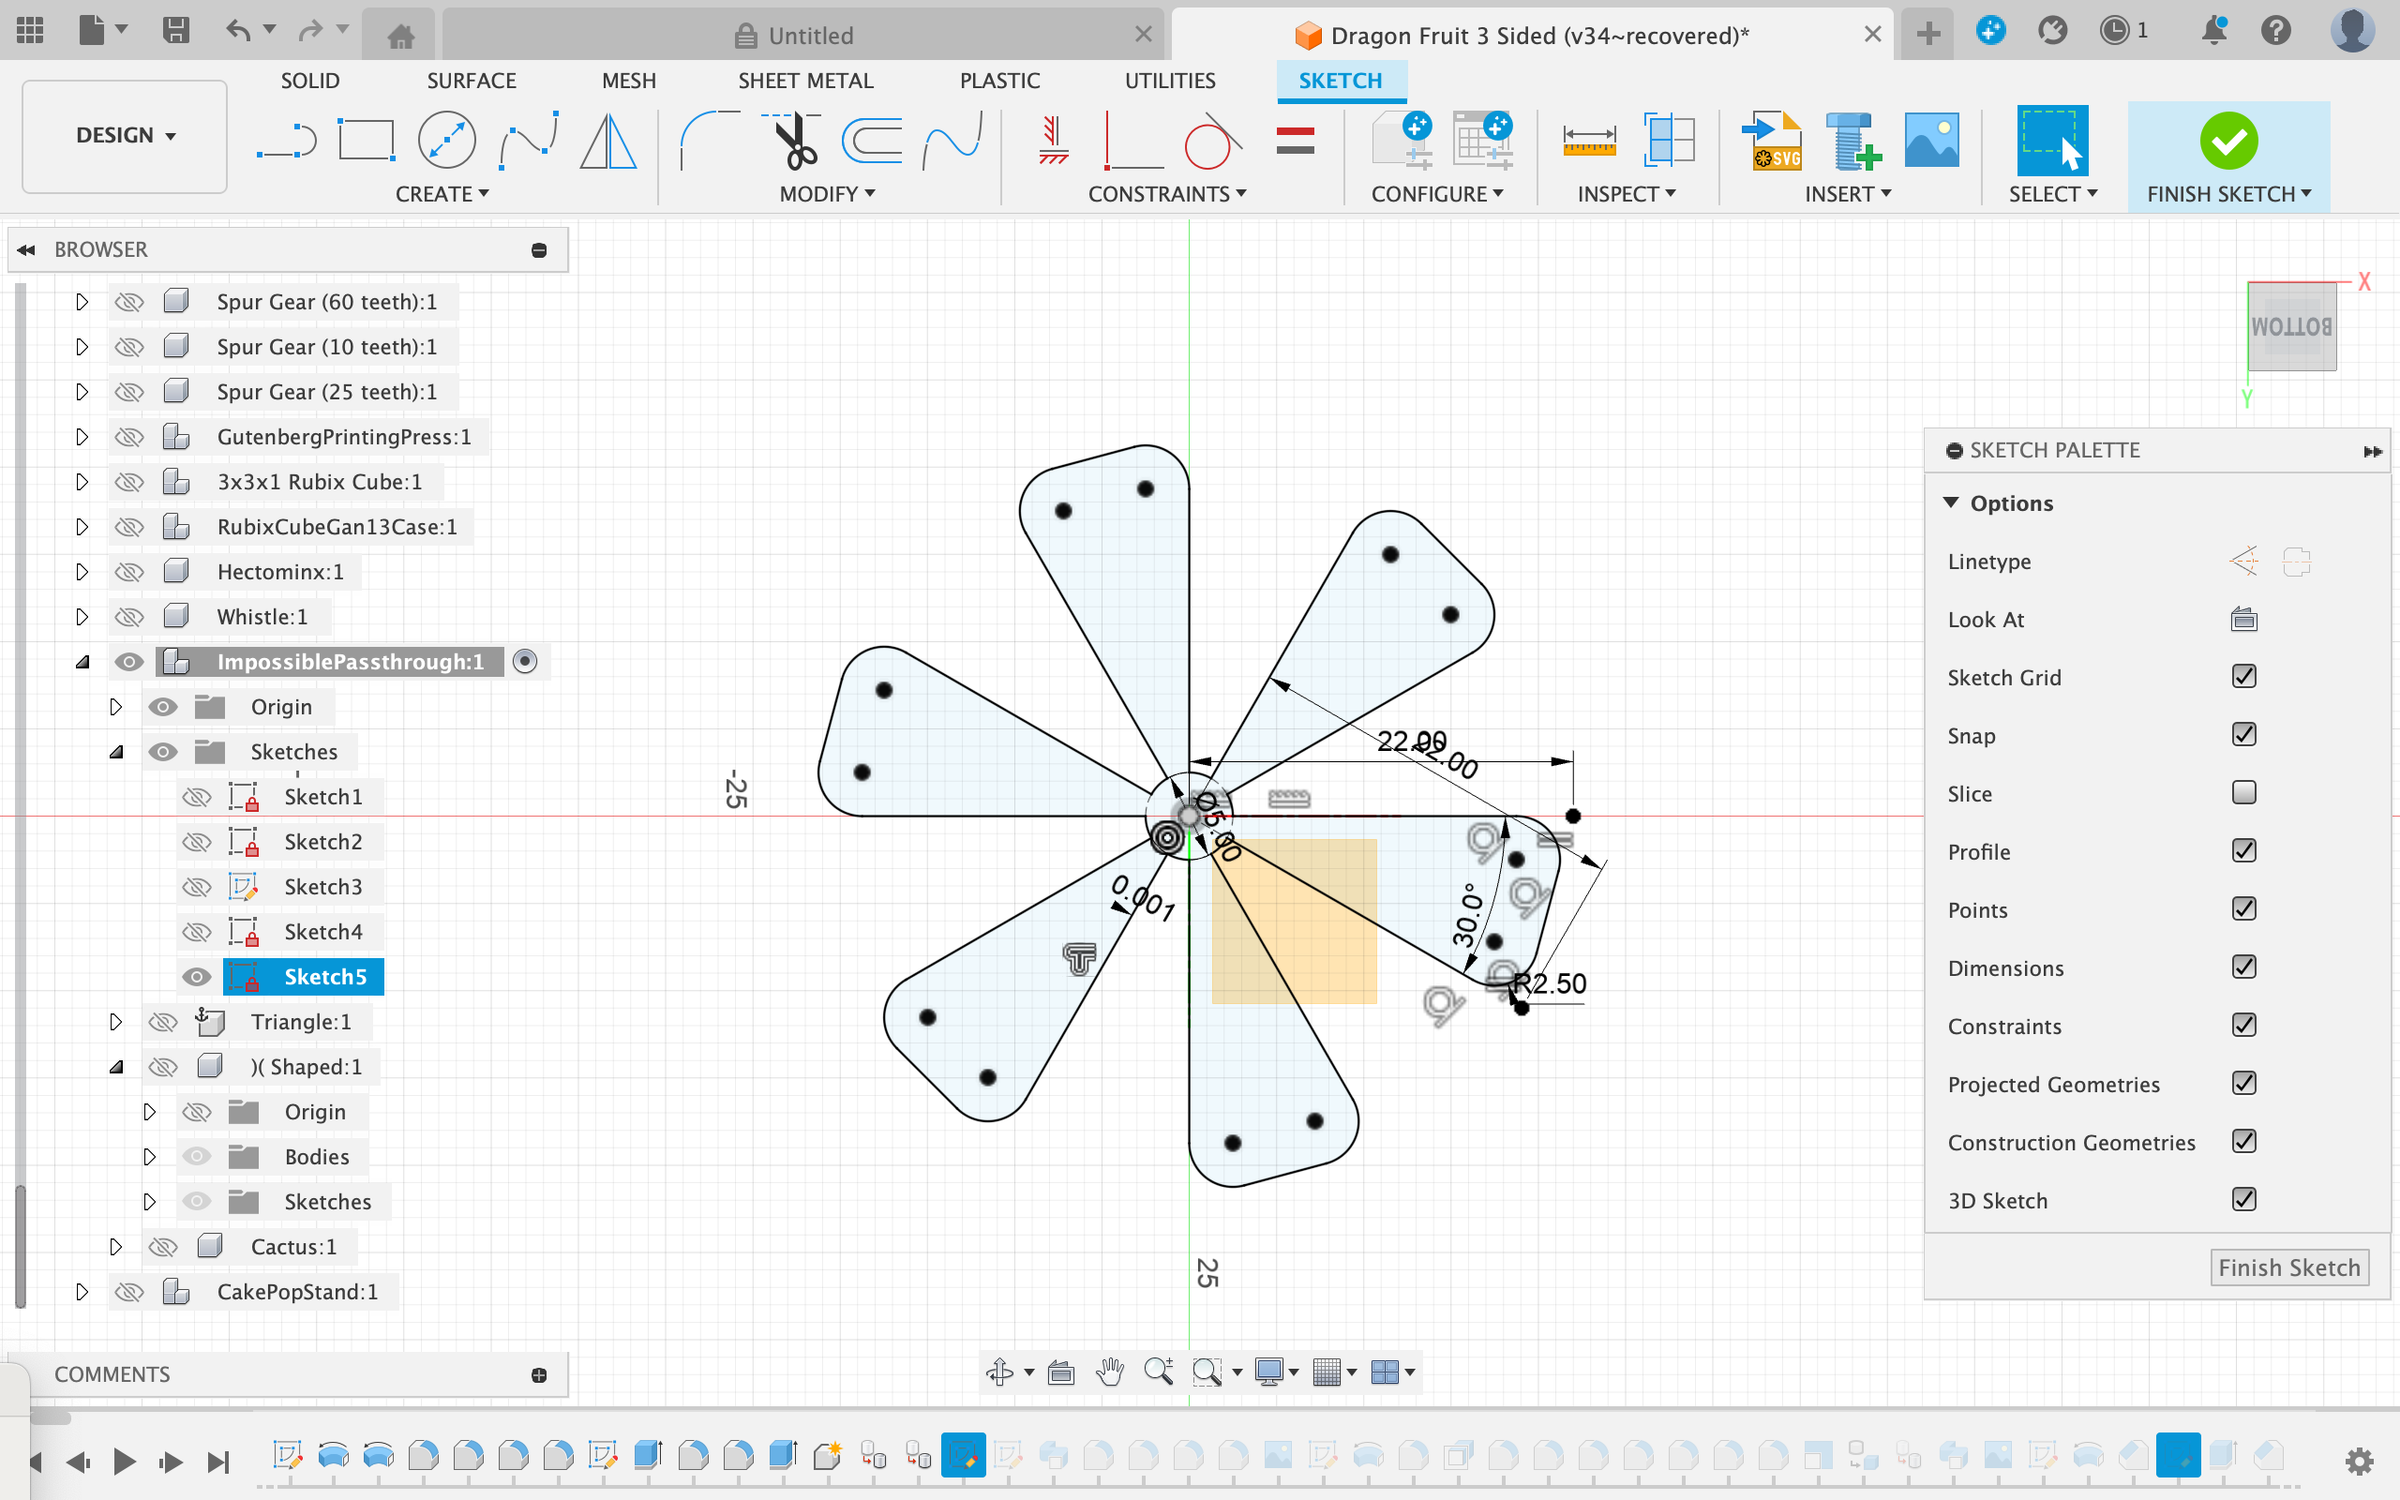Click the Look At icon in palette
Viewport: 2400px width, 1500px height.
coord(2243,619)
